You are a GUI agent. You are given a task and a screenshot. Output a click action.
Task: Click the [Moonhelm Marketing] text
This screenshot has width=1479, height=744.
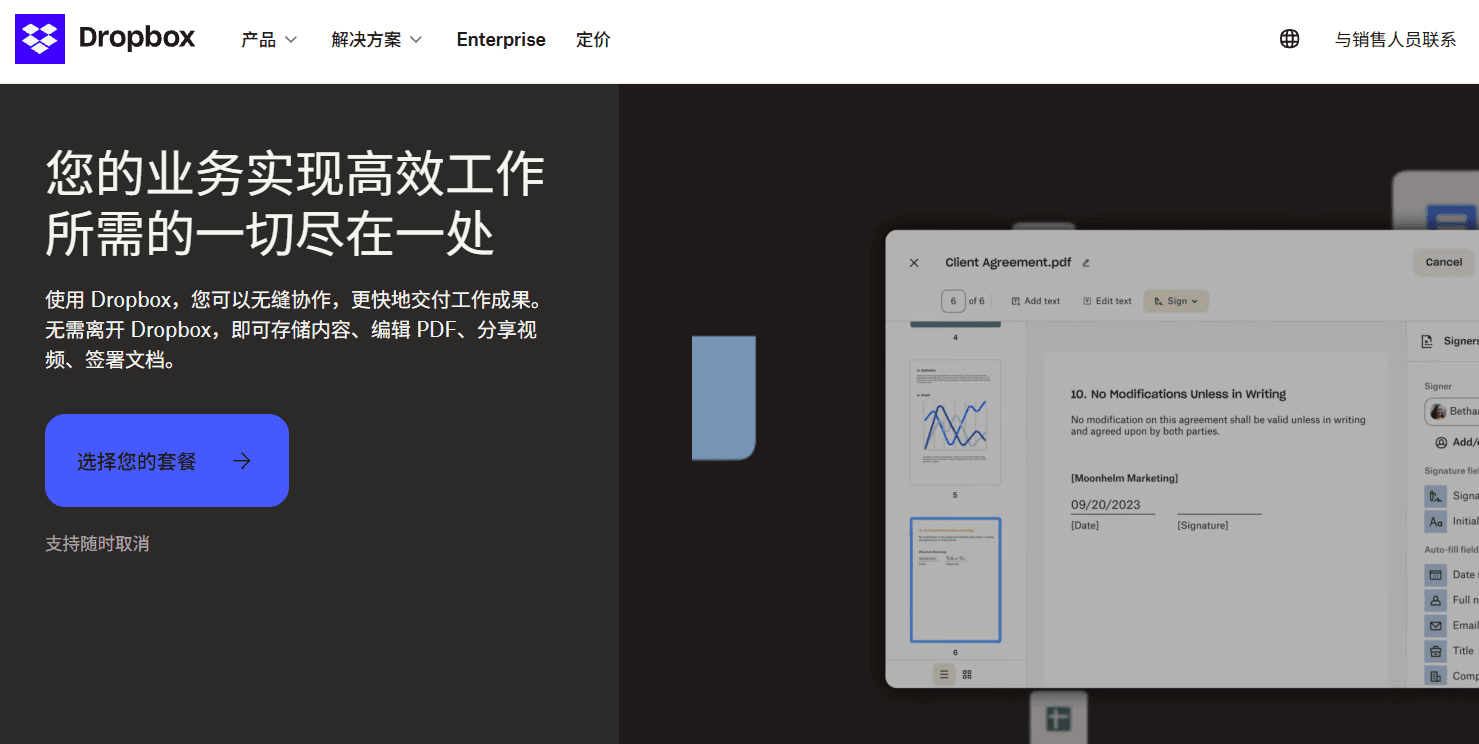(1124, 478)
